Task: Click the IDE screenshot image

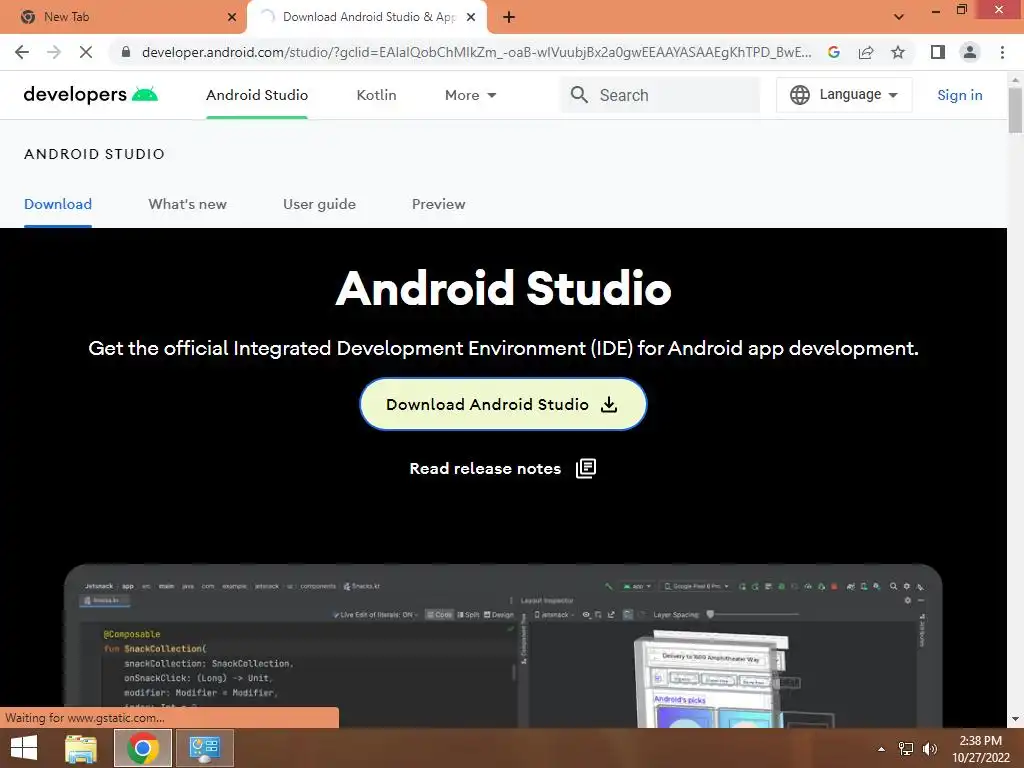Action: [x=503, y=646]
